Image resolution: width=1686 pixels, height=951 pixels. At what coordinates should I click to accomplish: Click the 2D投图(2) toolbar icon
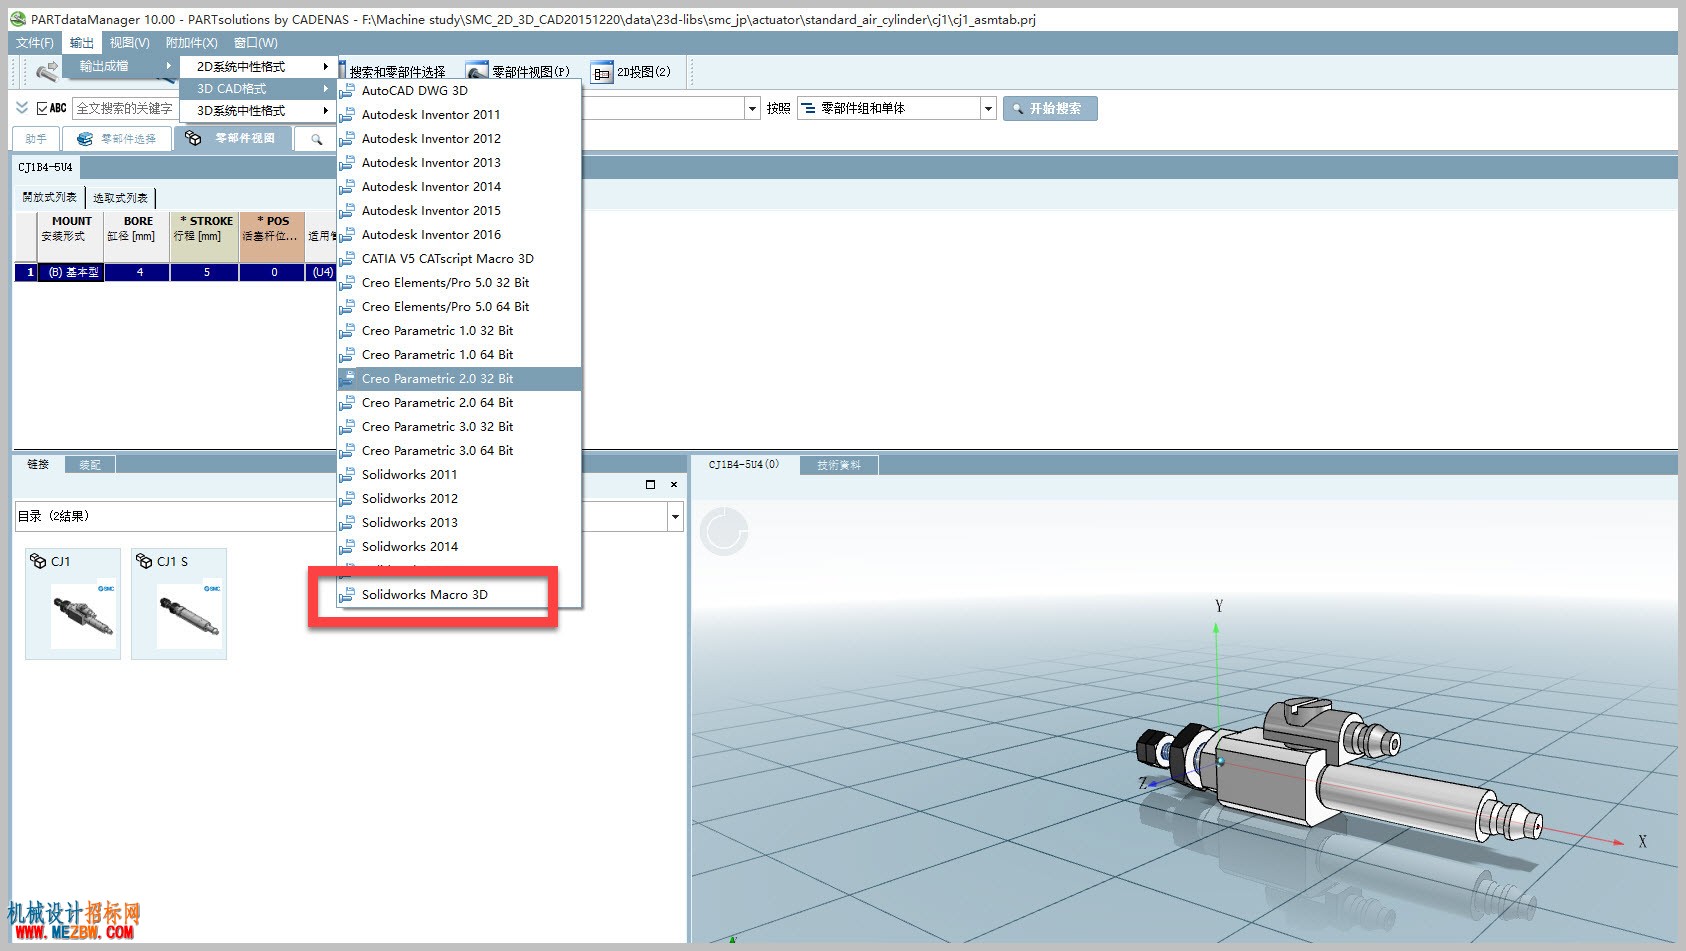click(601, 72)
